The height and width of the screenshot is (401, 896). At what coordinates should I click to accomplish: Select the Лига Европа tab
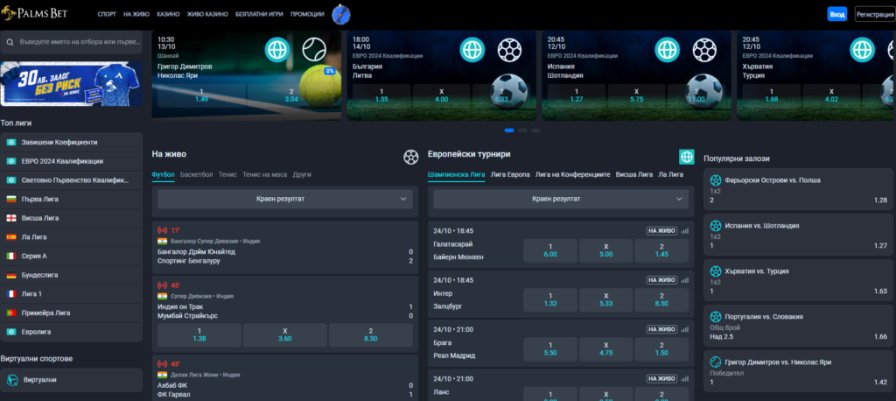(x=510, y=174)
